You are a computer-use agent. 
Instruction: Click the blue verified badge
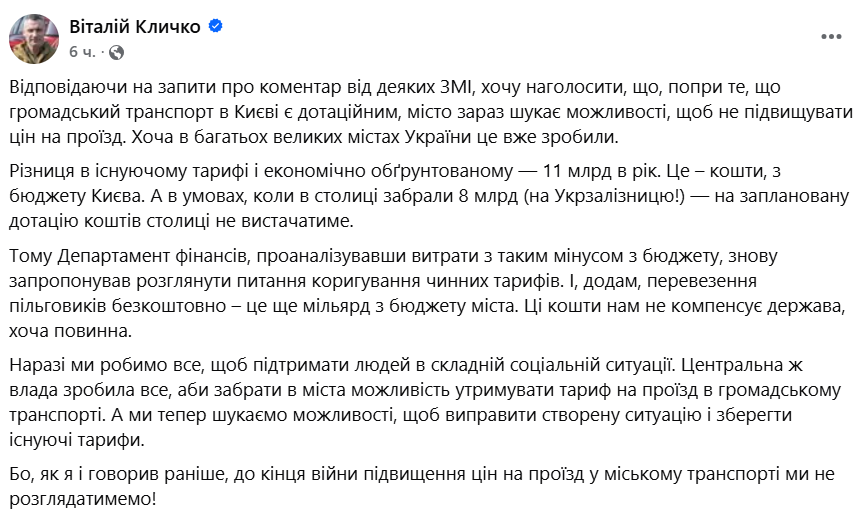(x=215, y=28)
